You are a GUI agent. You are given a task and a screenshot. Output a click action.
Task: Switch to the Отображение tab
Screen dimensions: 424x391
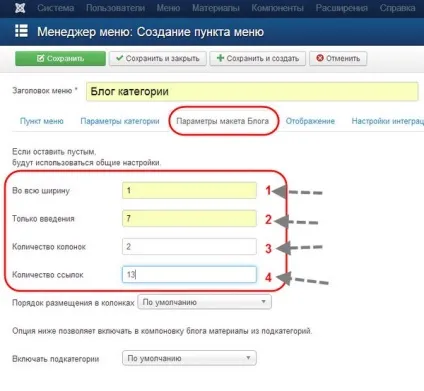[x=310, y=121]
